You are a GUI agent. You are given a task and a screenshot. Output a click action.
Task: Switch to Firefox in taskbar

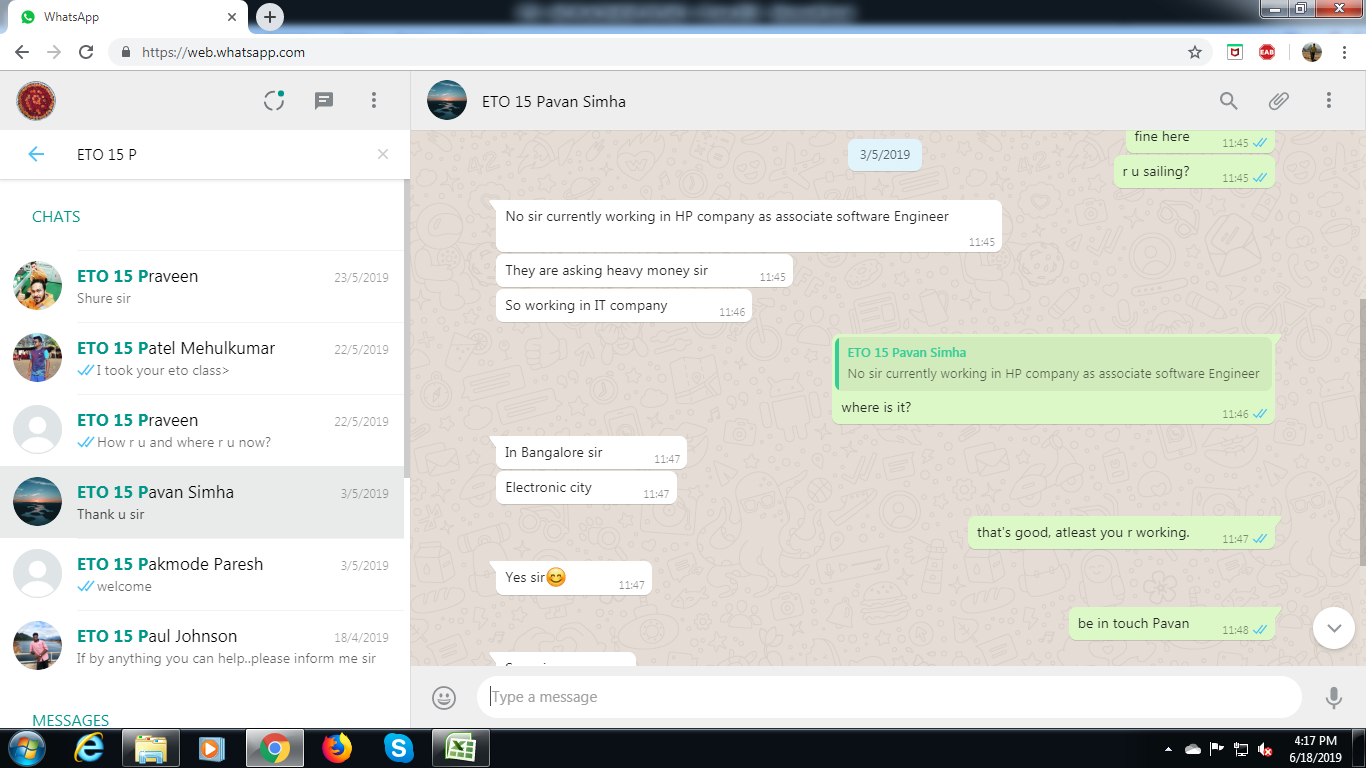tap(337, 748)
